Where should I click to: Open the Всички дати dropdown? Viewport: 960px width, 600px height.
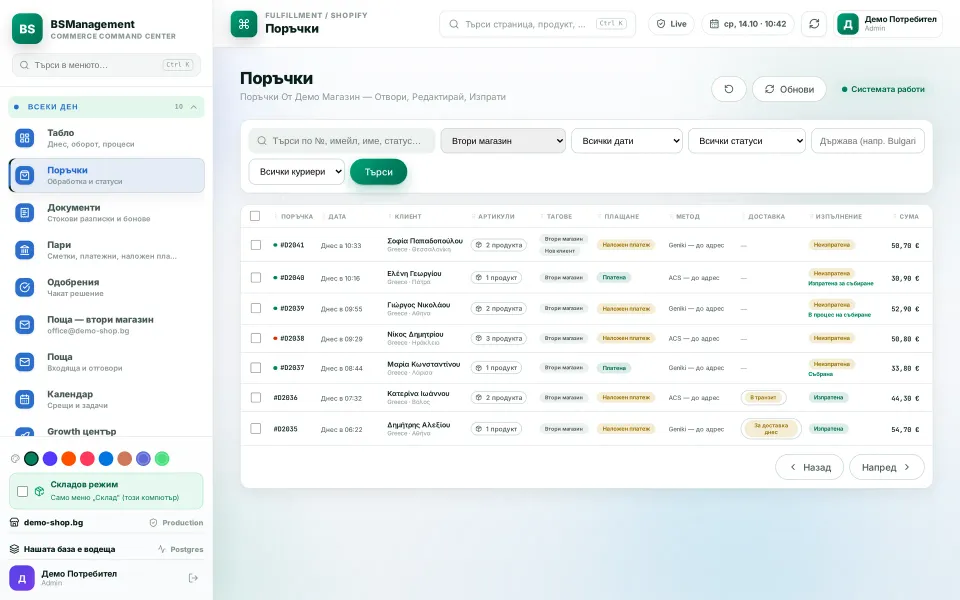click(x=627, y=141)
